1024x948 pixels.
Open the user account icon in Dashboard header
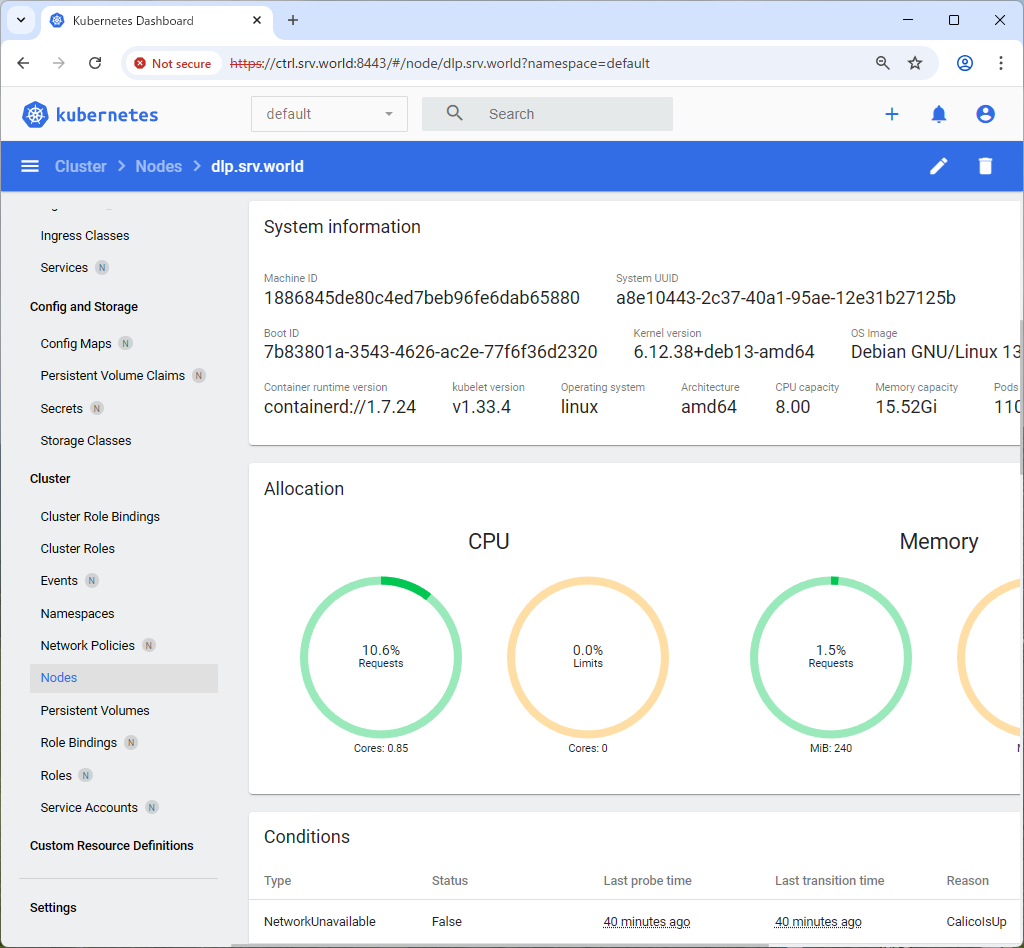point(985,114)
